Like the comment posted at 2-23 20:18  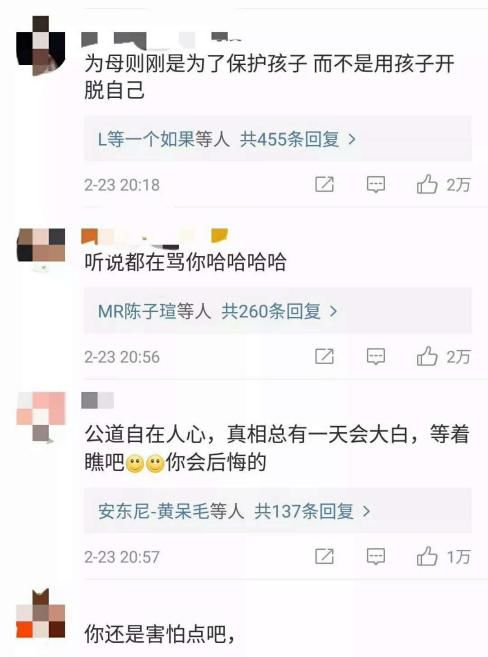427,184
